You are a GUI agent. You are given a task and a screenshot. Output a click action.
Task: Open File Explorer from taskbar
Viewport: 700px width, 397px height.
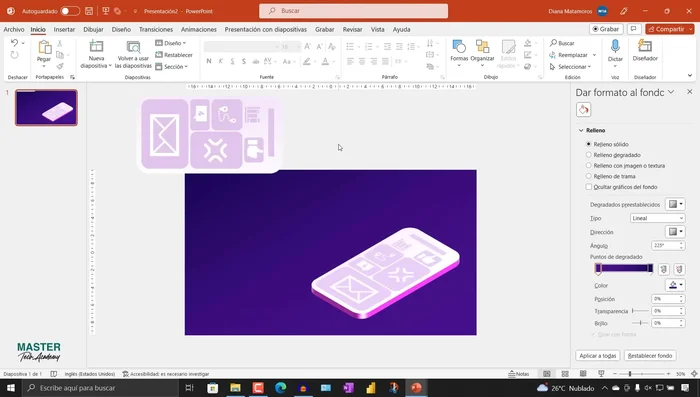click(235, 388)
